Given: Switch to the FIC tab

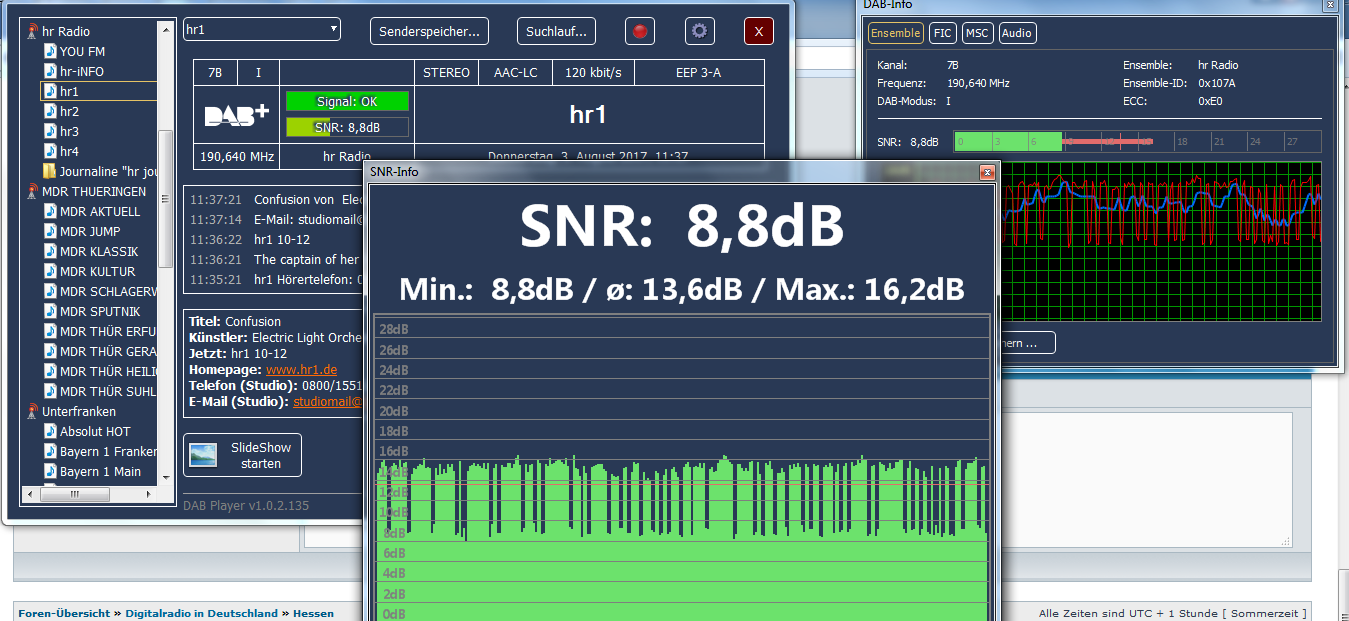Looking at the screenshot, I should coord(942,33).
